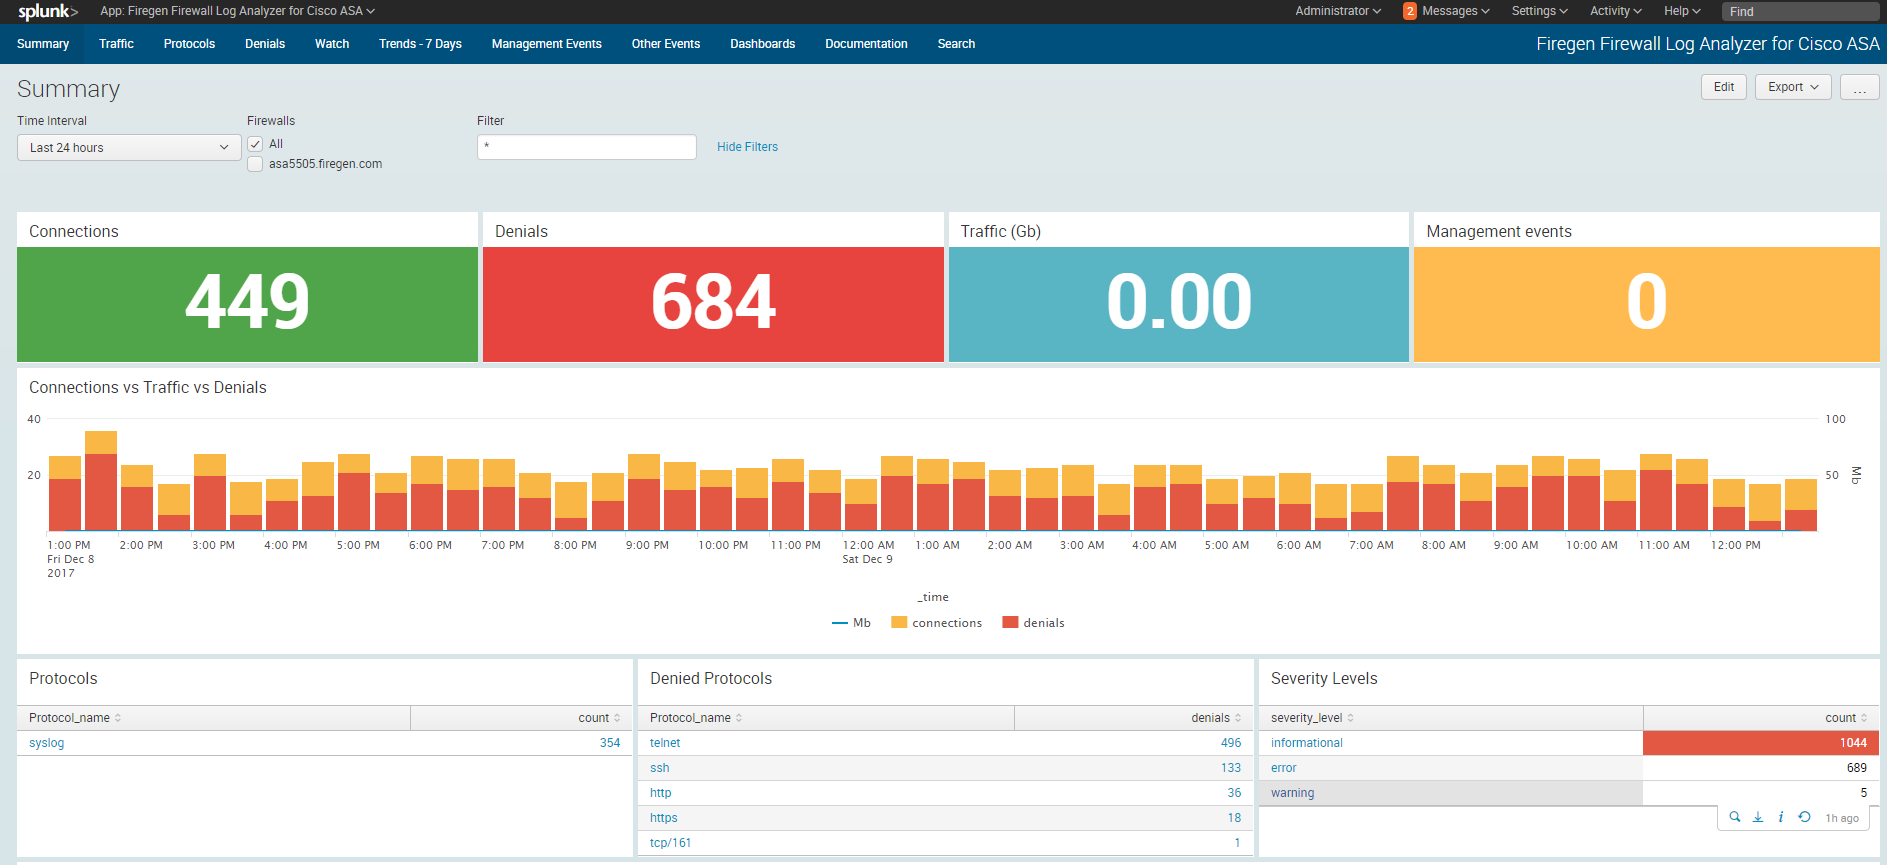Viewport: 1887px width, 865px height.
Task: Click the Find search box
Action: 1800,11
